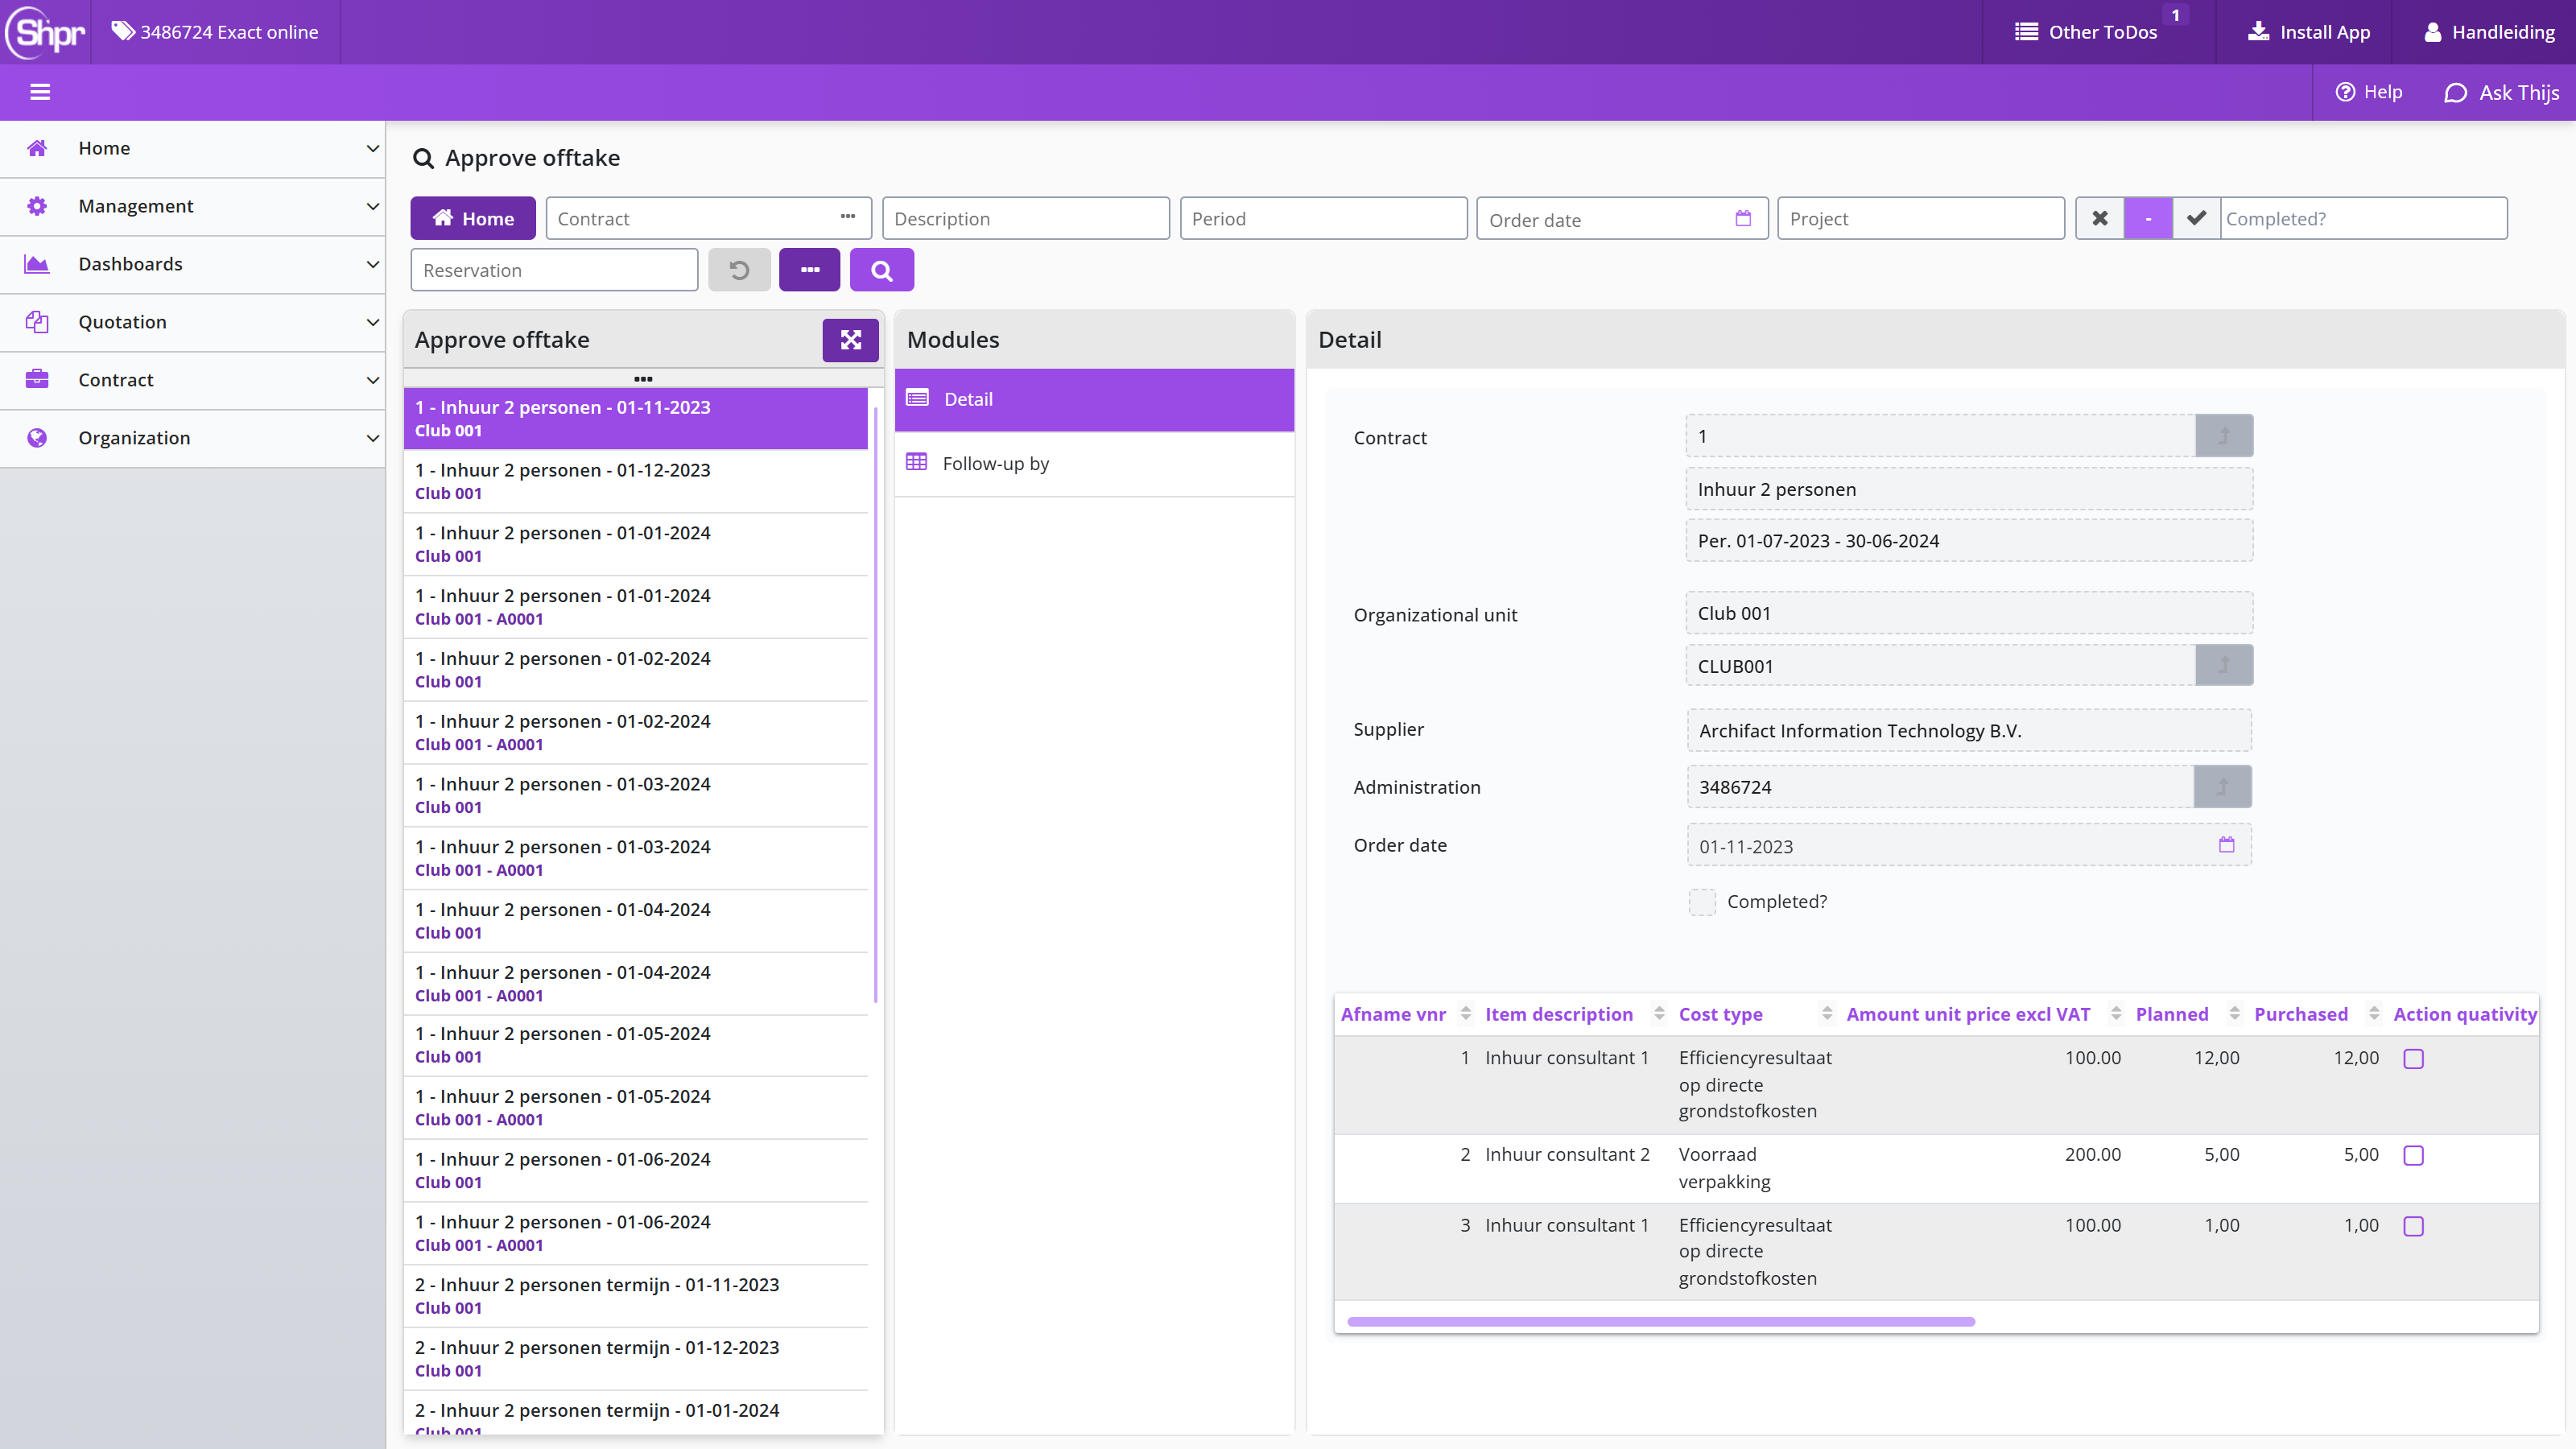Open the Help link

2368,92
